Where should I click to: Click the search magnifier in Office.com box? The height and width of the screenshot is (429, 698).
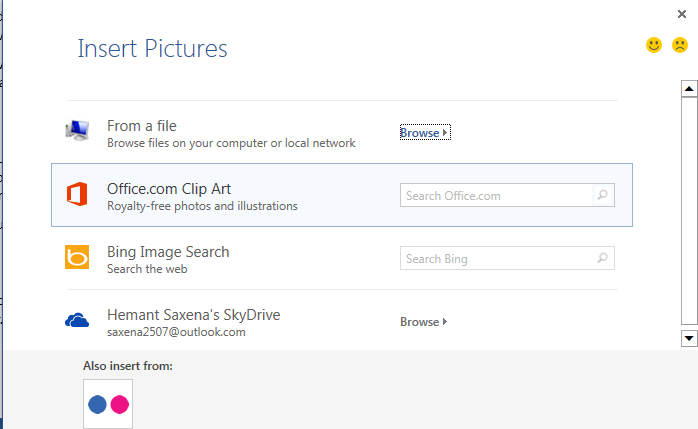click(603, 195)
